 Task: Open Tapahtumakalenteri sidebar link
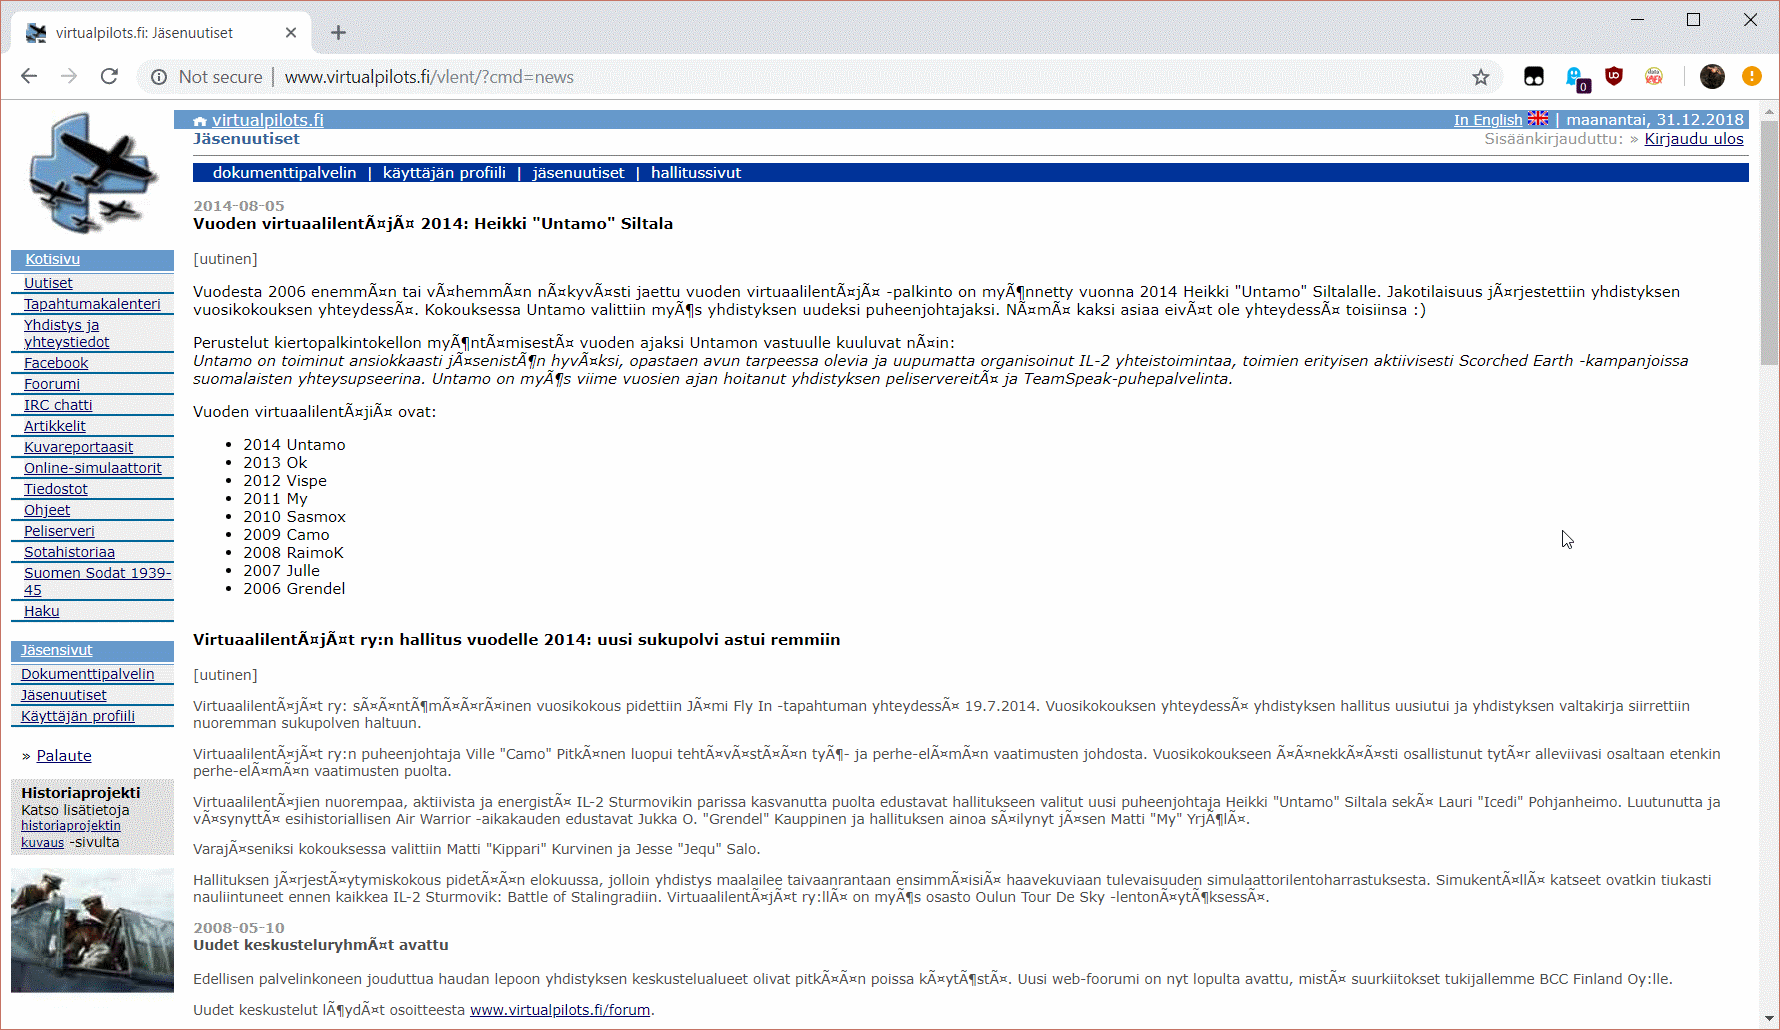(x=92, y=304)
